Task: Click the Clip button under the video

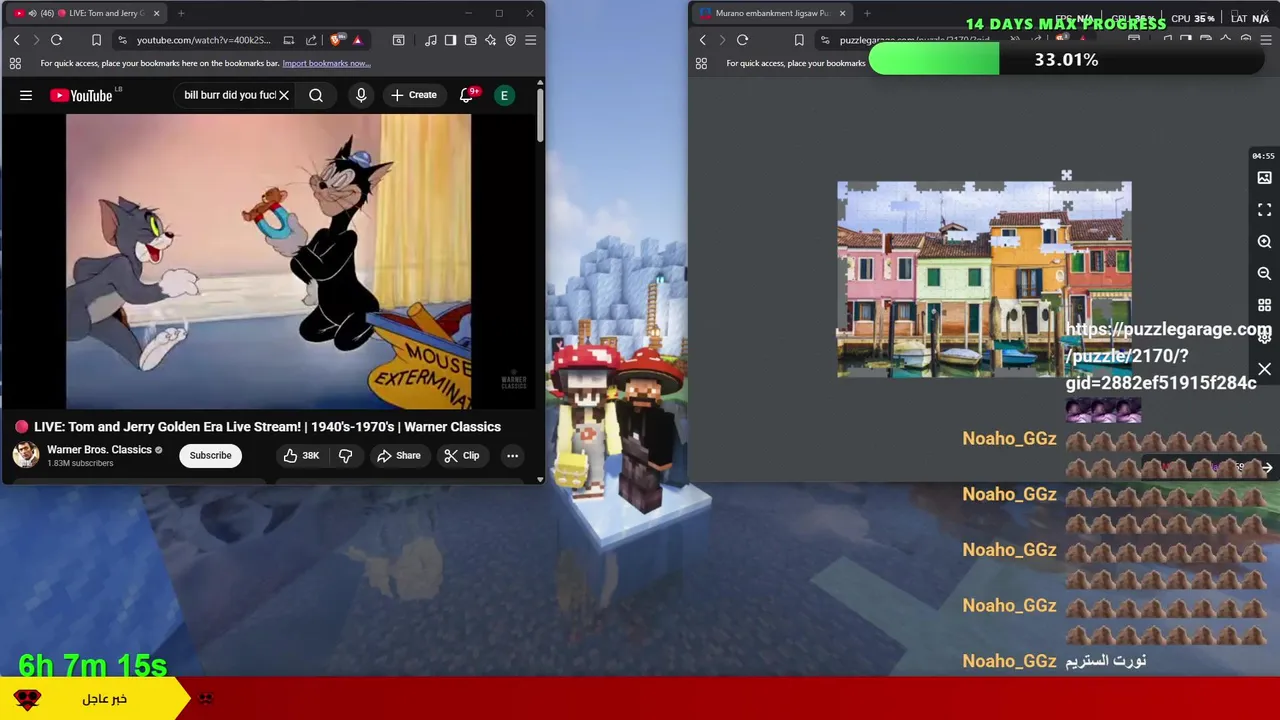Action: point(461,455)
